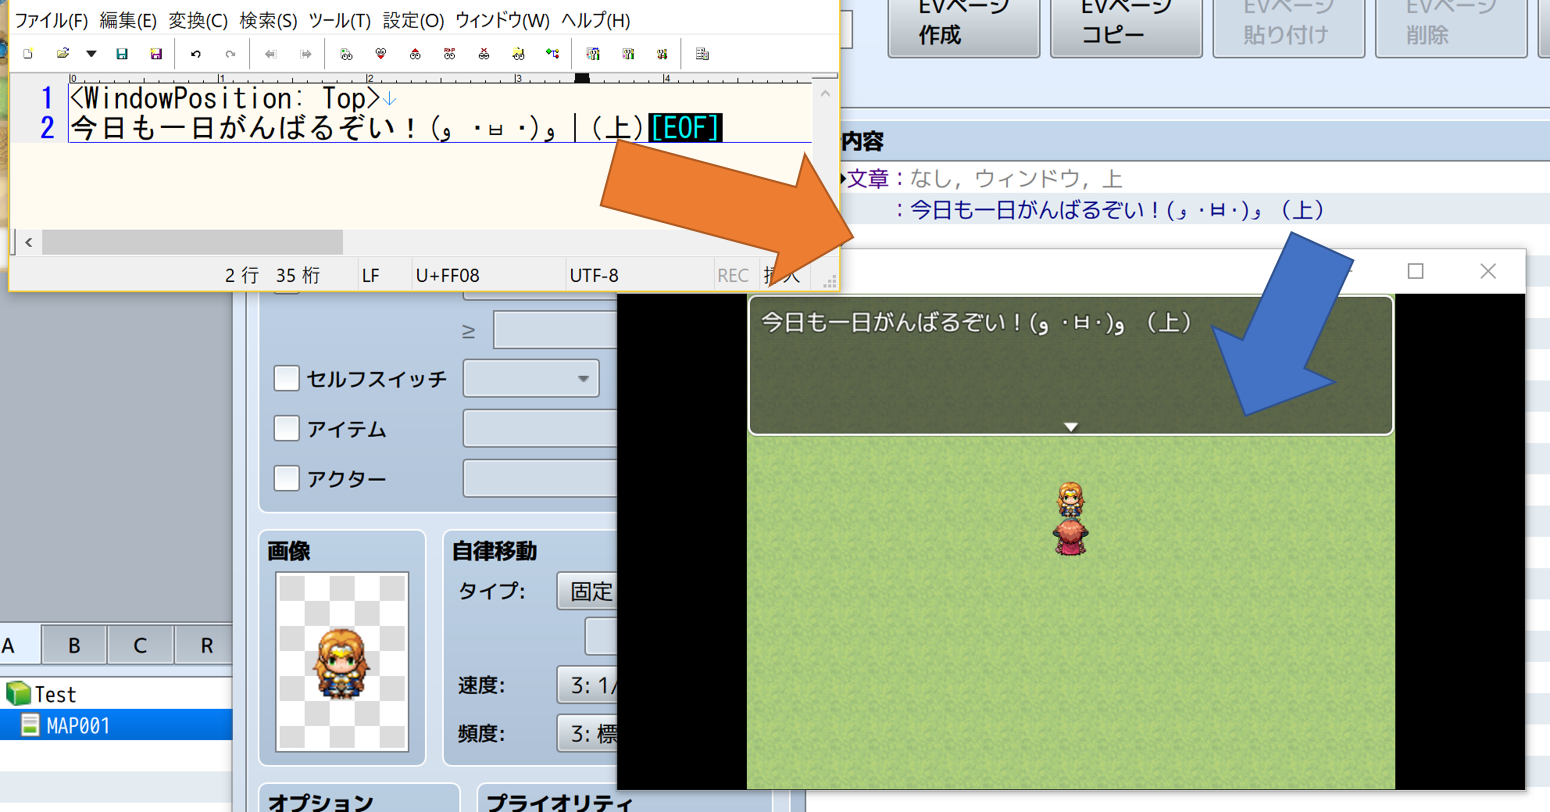Image resolution: width=1550 pixels, height=812 pixels.
Task: Switch to tileset tab C
Action: click(x=140, y=646)
